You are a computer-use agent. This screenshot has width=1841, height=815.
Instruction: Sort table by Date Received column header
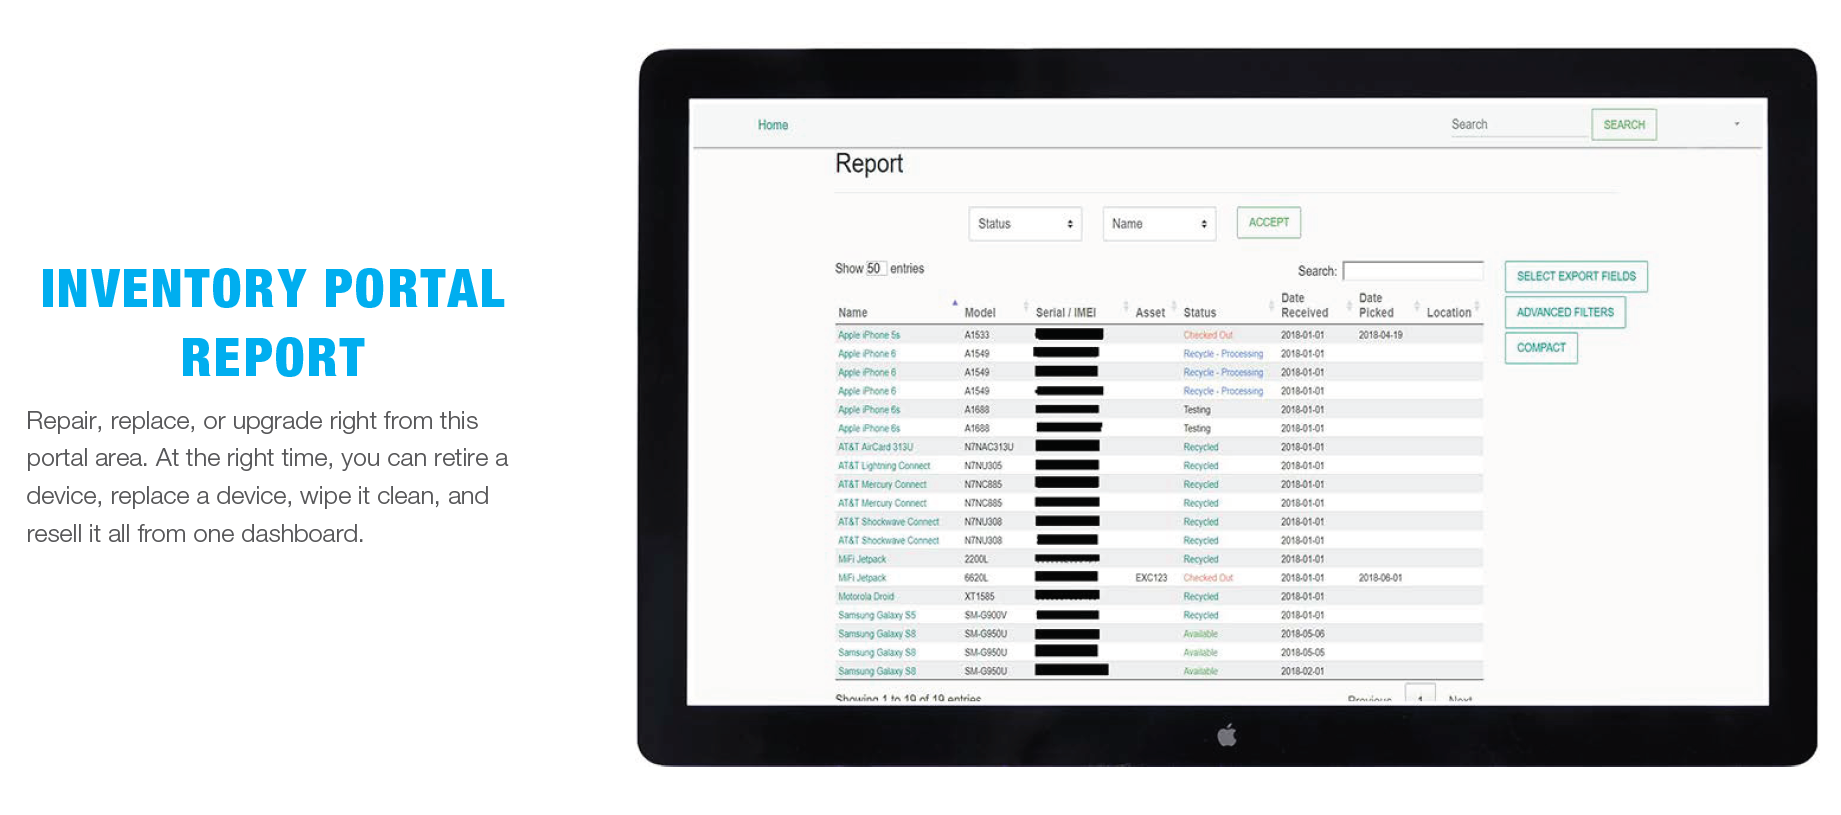(x=1304, y=305)
